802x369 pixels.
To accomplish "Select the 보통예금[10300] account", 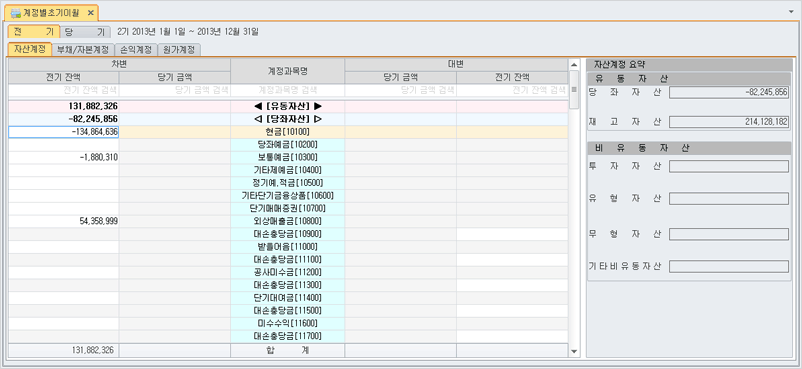I will tap(287, 158).
